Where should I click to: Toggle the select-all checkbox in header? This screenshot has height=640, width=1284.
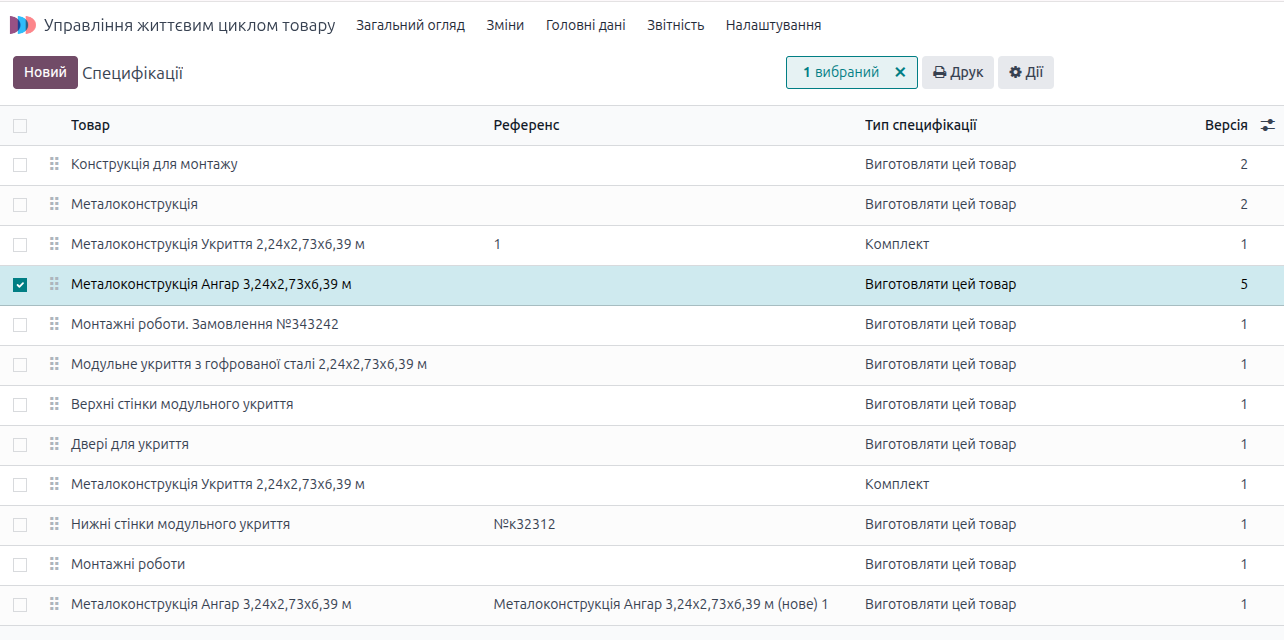pos(20,126)
